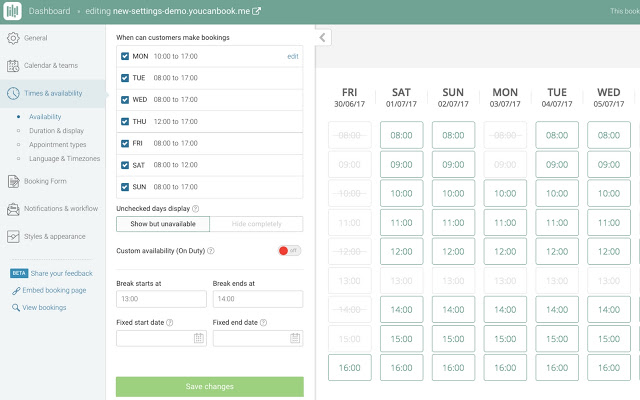Image resolution: width=640 pixels, height=400 pixels.
Task: Collapse the settings panel with chevron
Action: coord(323,37)
